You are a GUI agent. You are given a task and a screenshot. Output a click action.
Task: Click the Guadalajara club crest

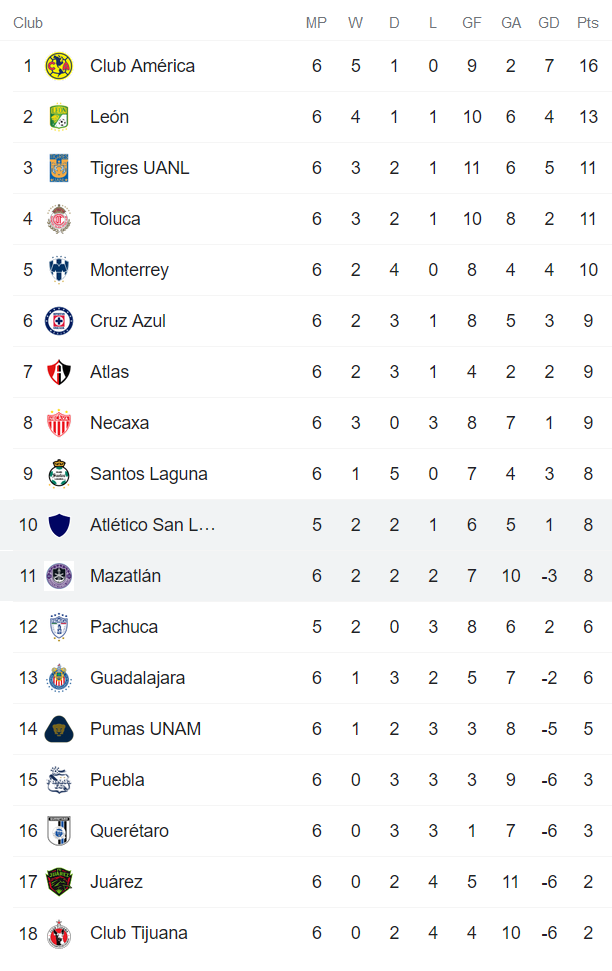click(x=58, y=677)
